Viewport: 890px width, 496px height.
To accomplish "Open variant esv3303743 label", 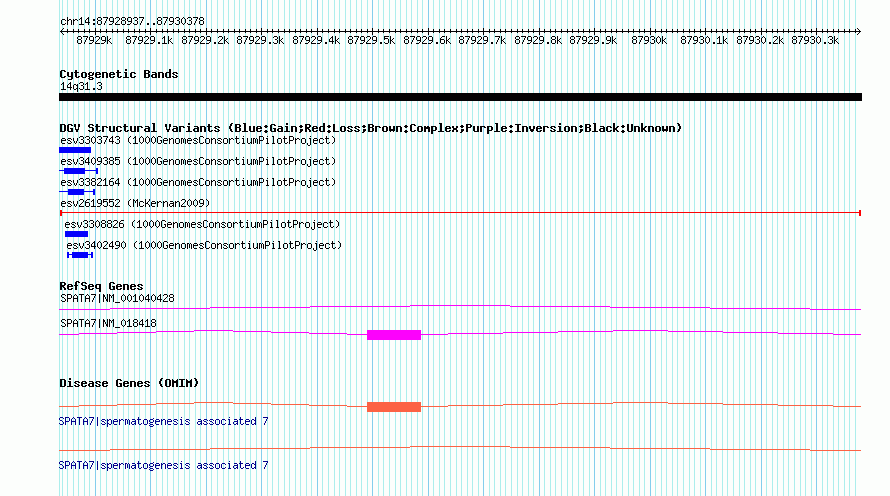I will (198, 140).
